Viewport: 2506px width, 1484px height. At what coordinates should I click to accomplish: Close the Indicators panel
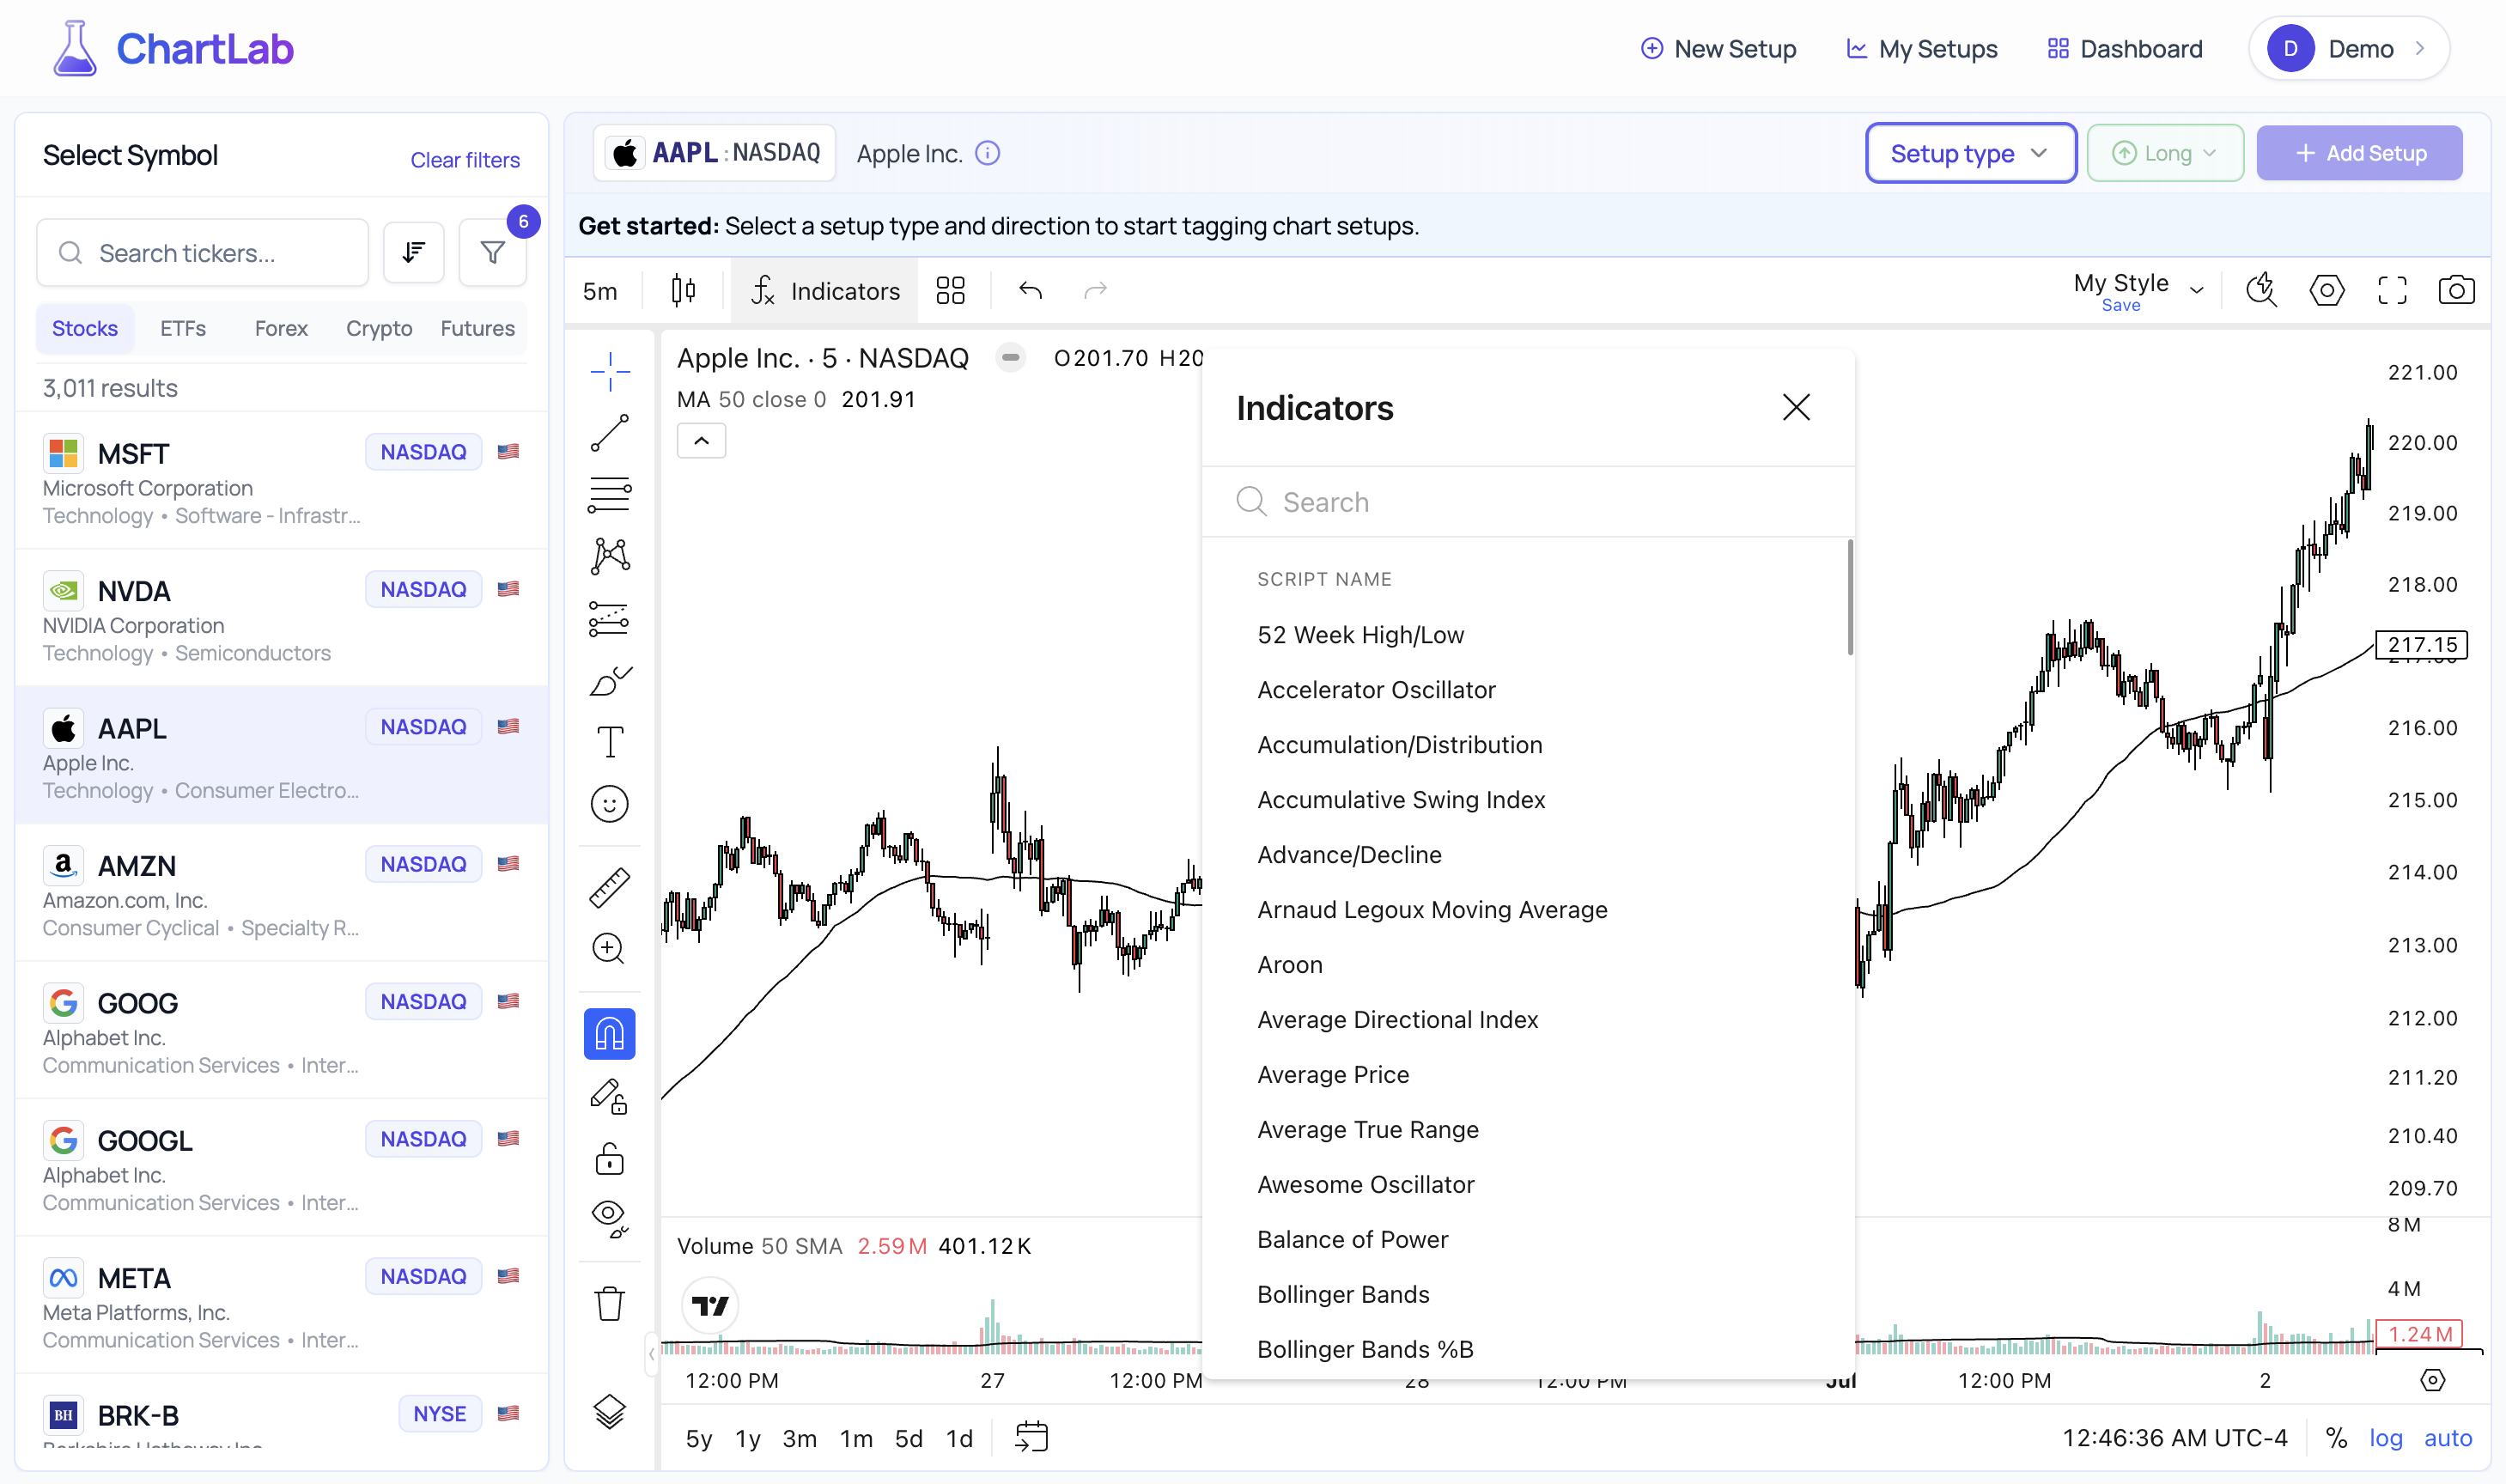coord(1796,407)
